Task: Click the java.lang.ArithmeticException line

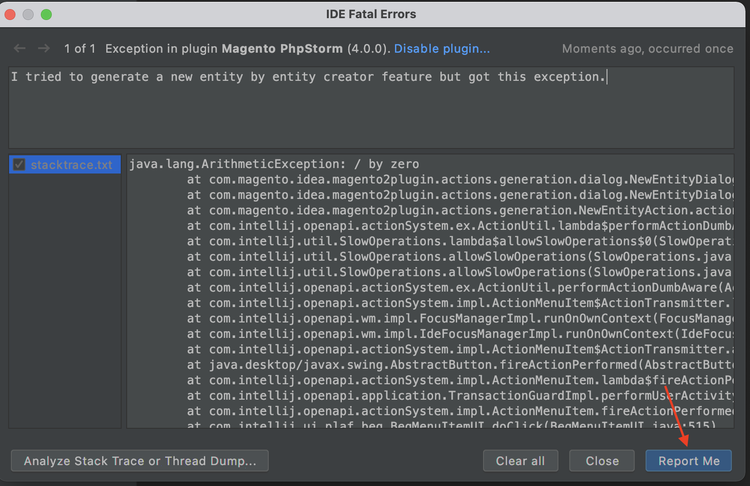Action: coord(275,164)
